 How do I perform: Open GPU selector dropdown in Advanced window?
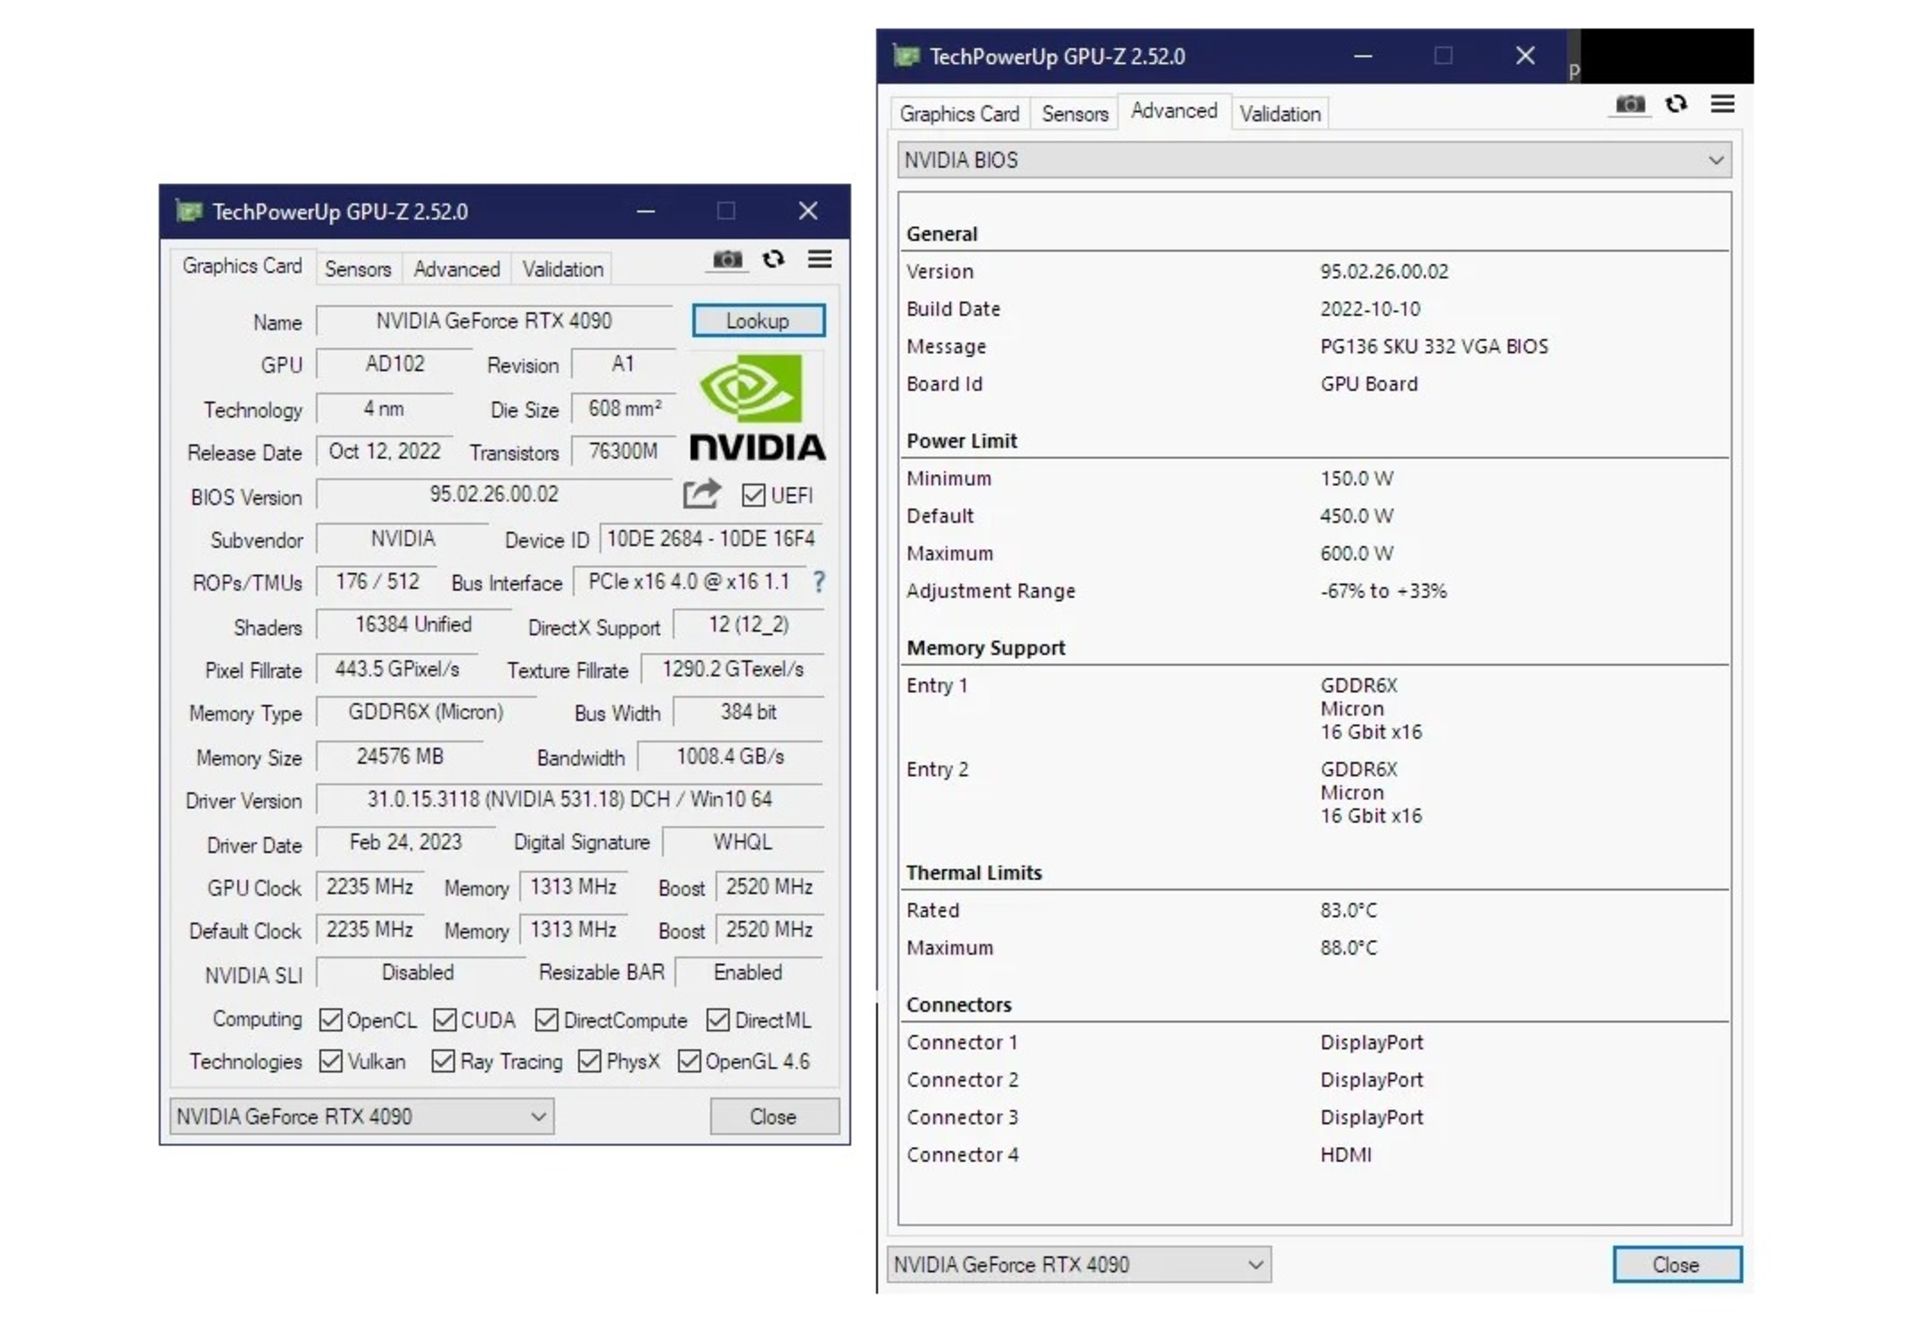click(1079, 1264)
